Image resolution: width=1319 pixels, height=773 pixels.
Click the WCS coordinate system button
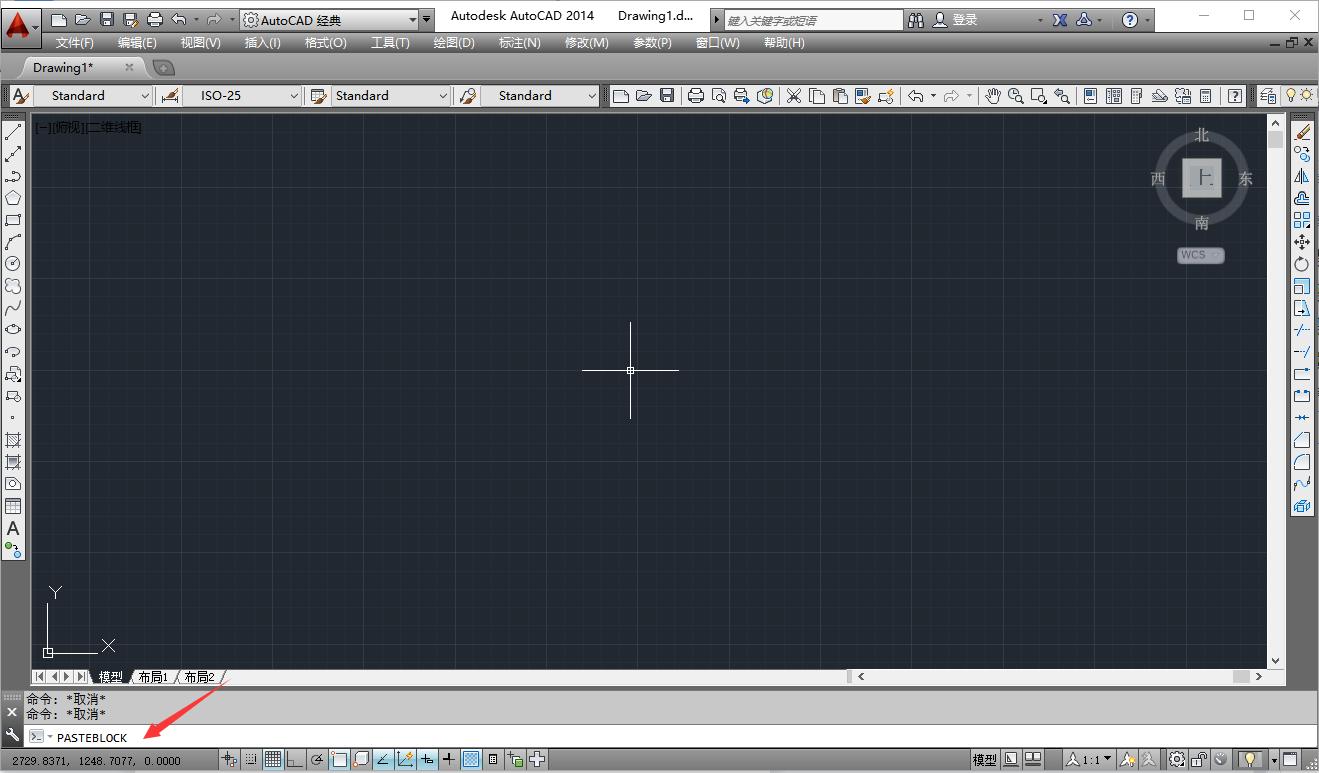[1200, 255]
